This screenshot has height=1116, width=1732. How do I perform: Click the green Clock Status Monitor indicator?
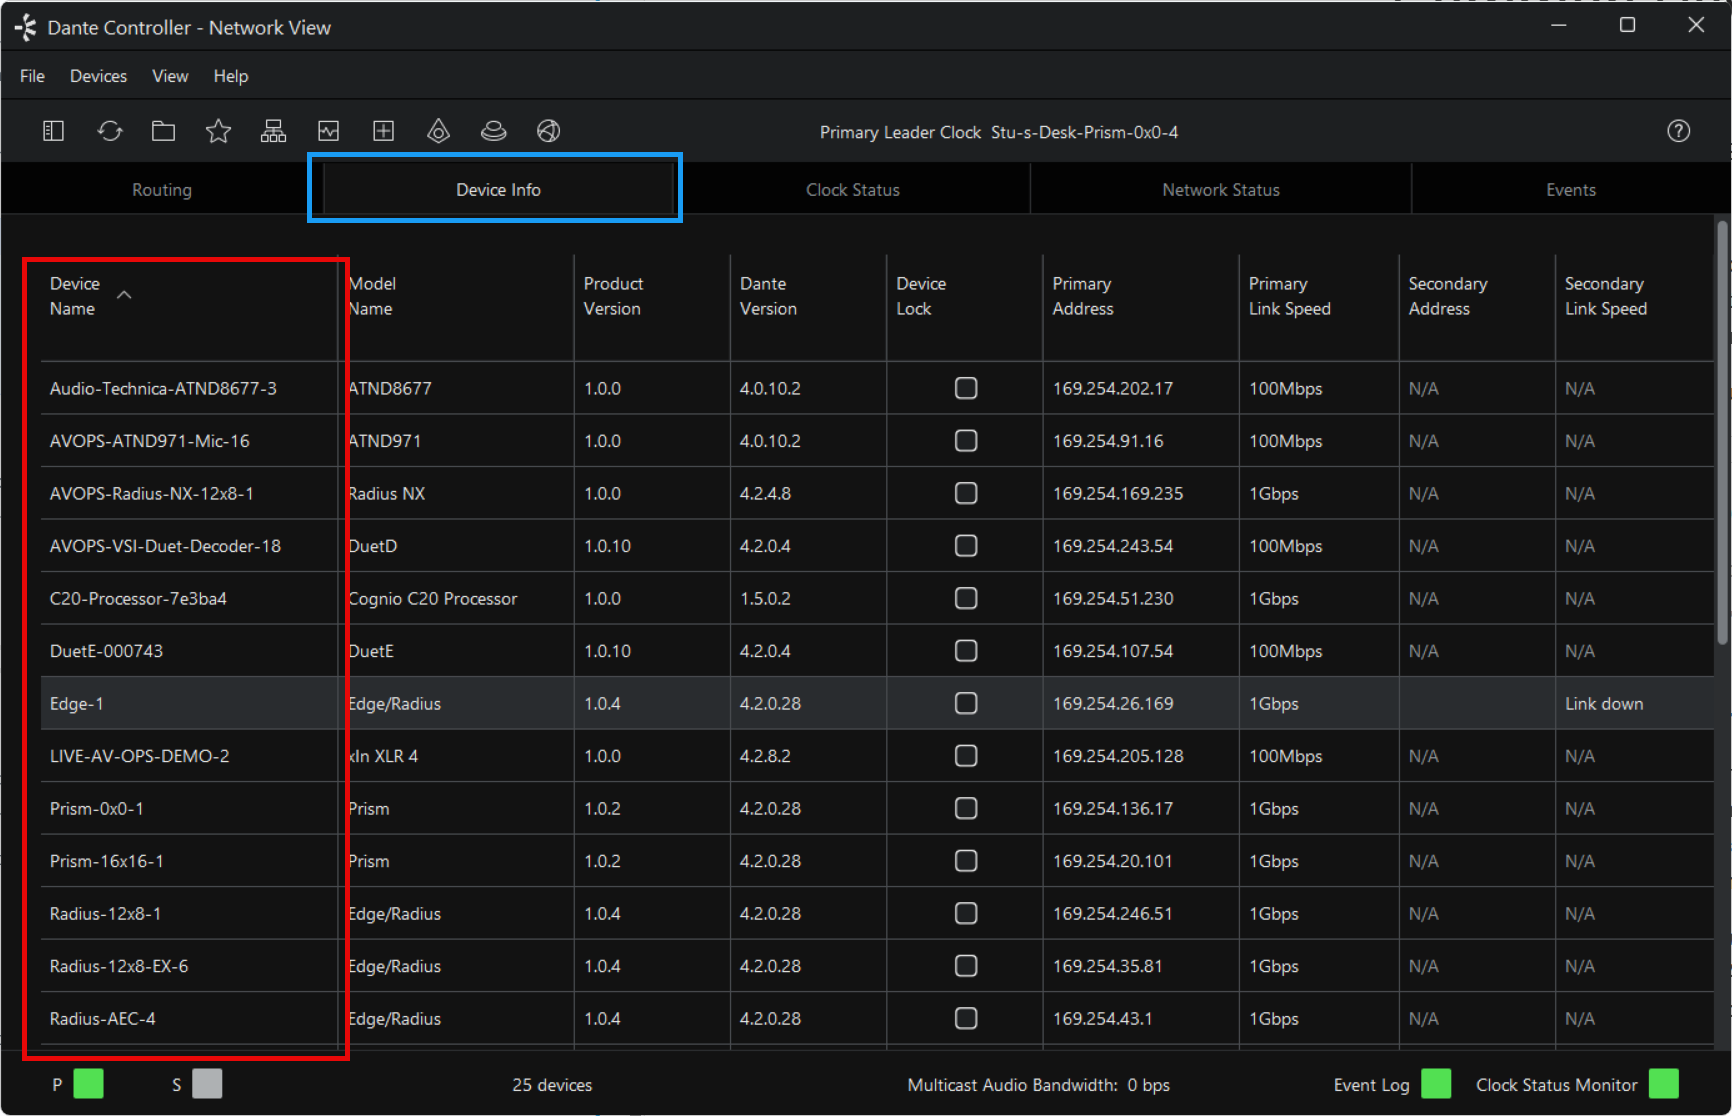pyautogui.click(x=1664, y=1084)
